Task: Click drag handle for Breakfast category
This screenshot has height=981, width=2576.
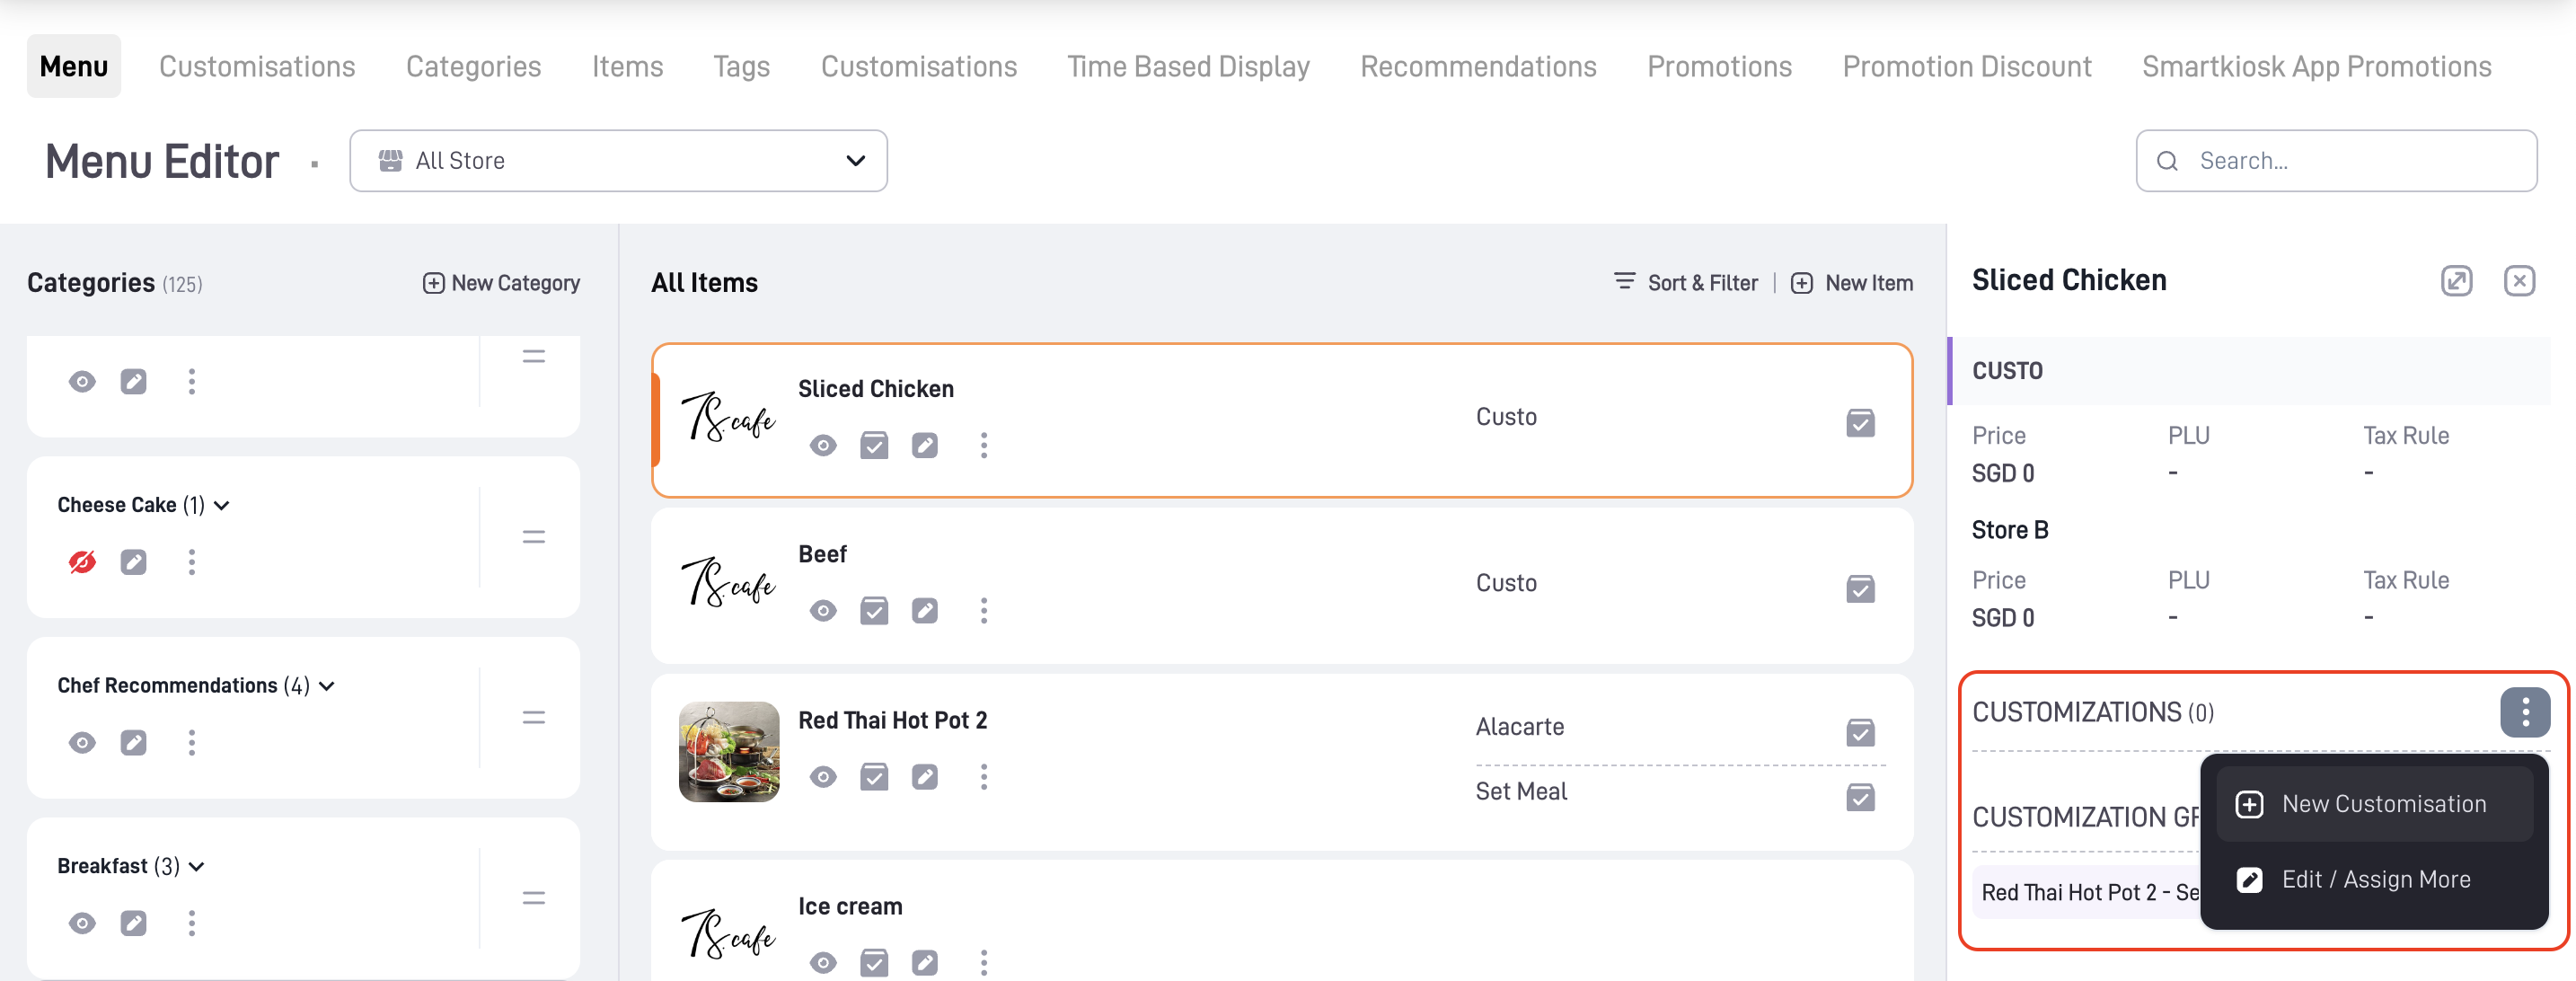Action: pos(533,898)
